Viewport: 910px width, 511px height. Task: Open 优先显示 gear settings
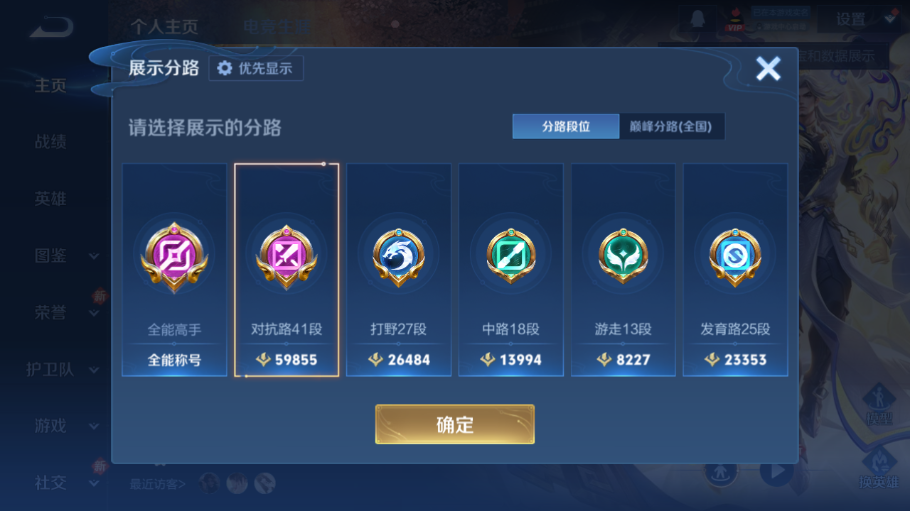pos(256,69)
